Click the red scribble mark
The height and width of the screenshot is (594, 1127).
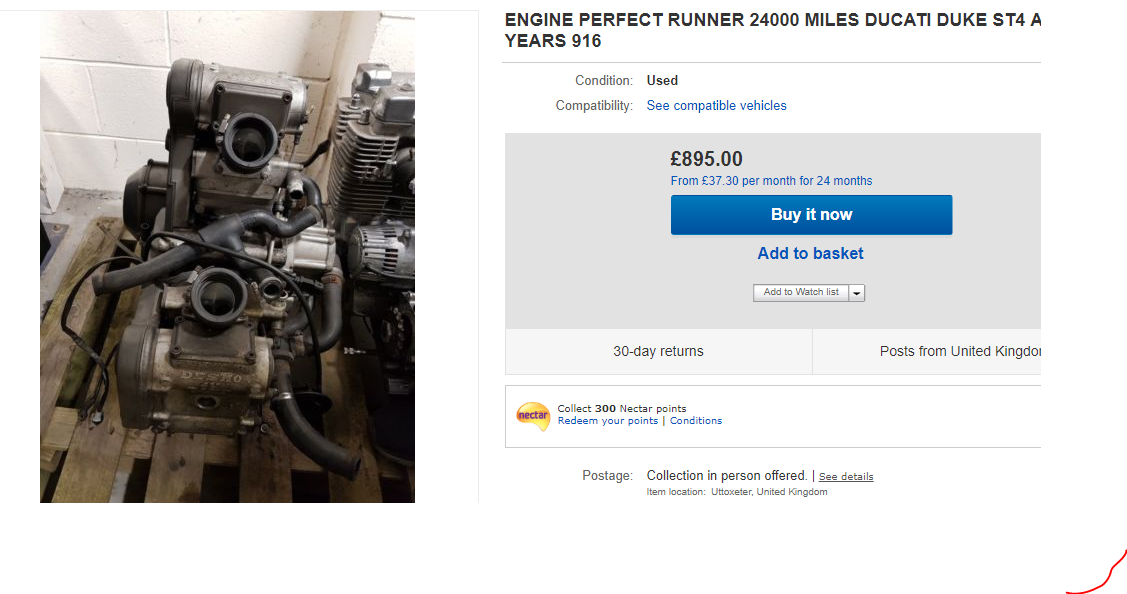1101,576
